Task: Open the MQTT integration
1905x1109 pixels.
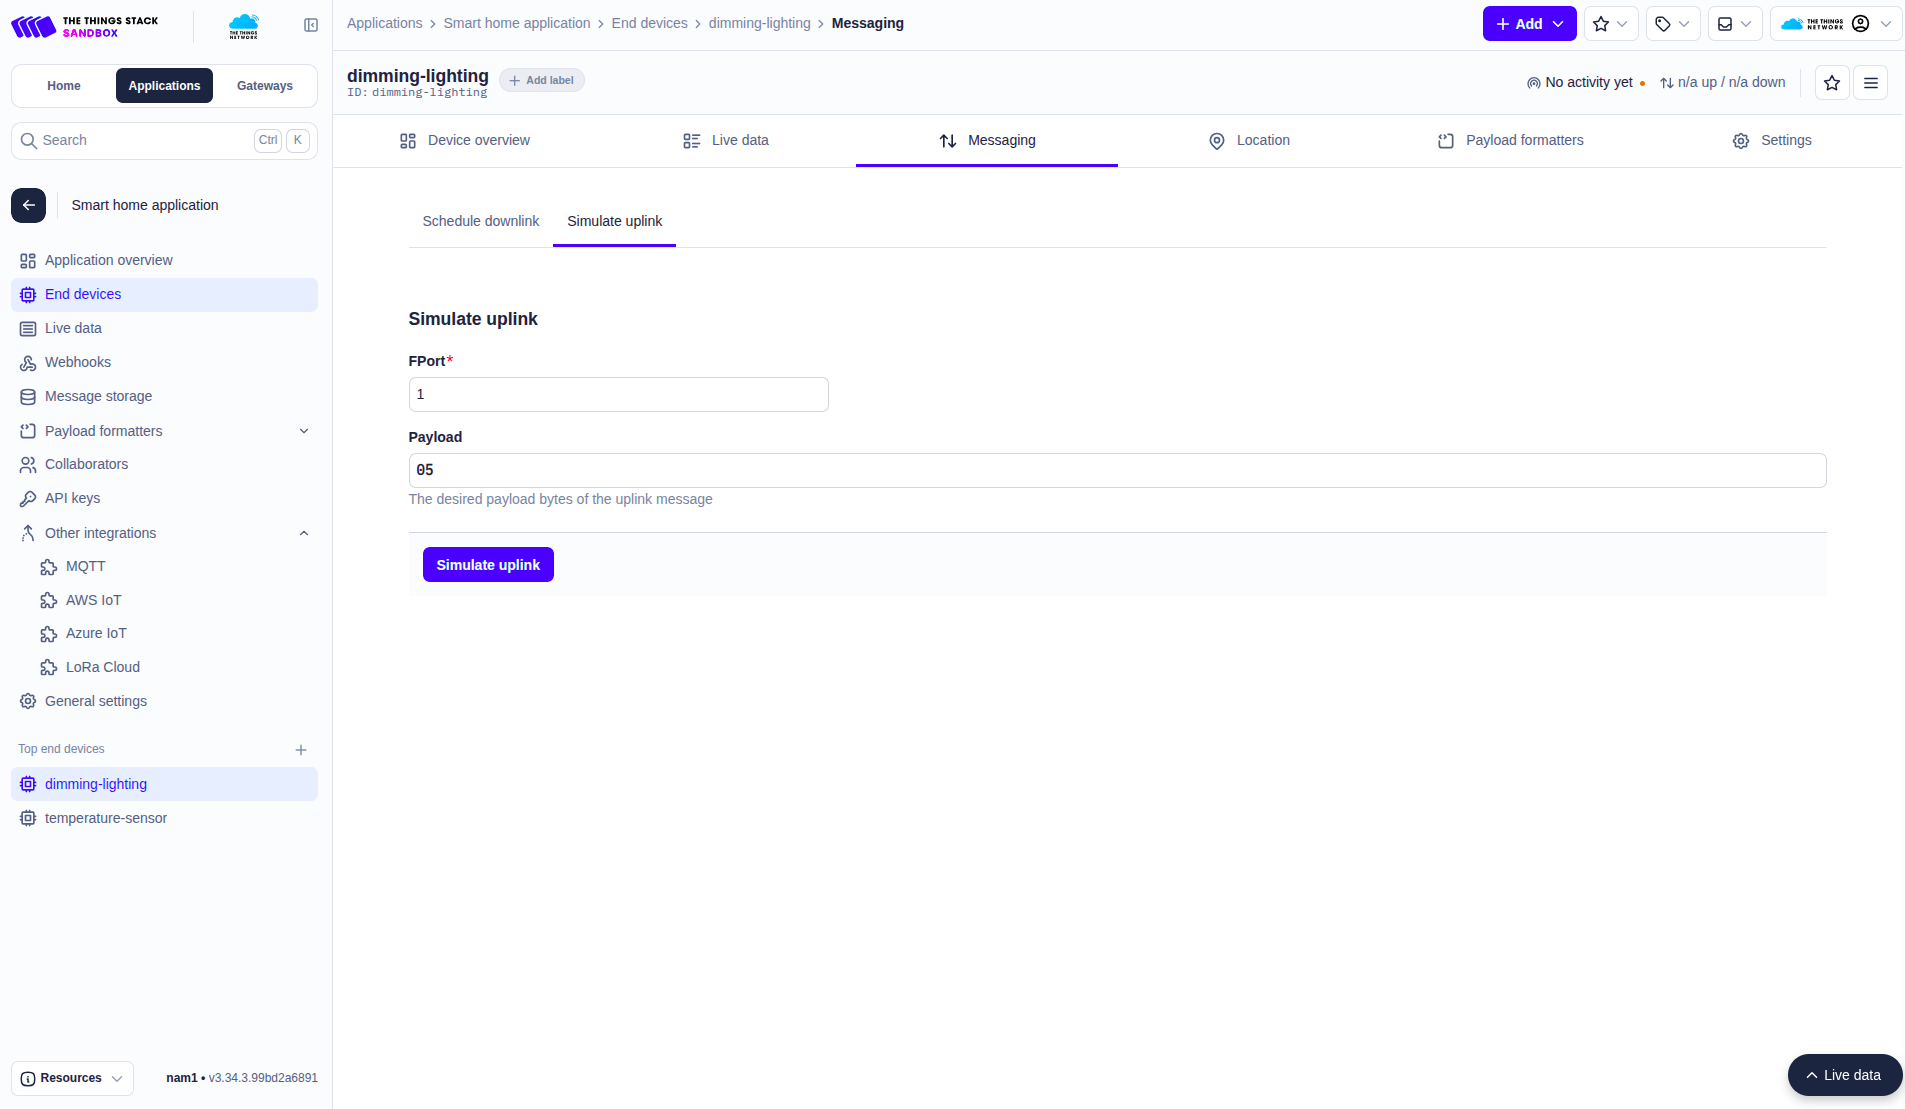Action: [85, 566]
